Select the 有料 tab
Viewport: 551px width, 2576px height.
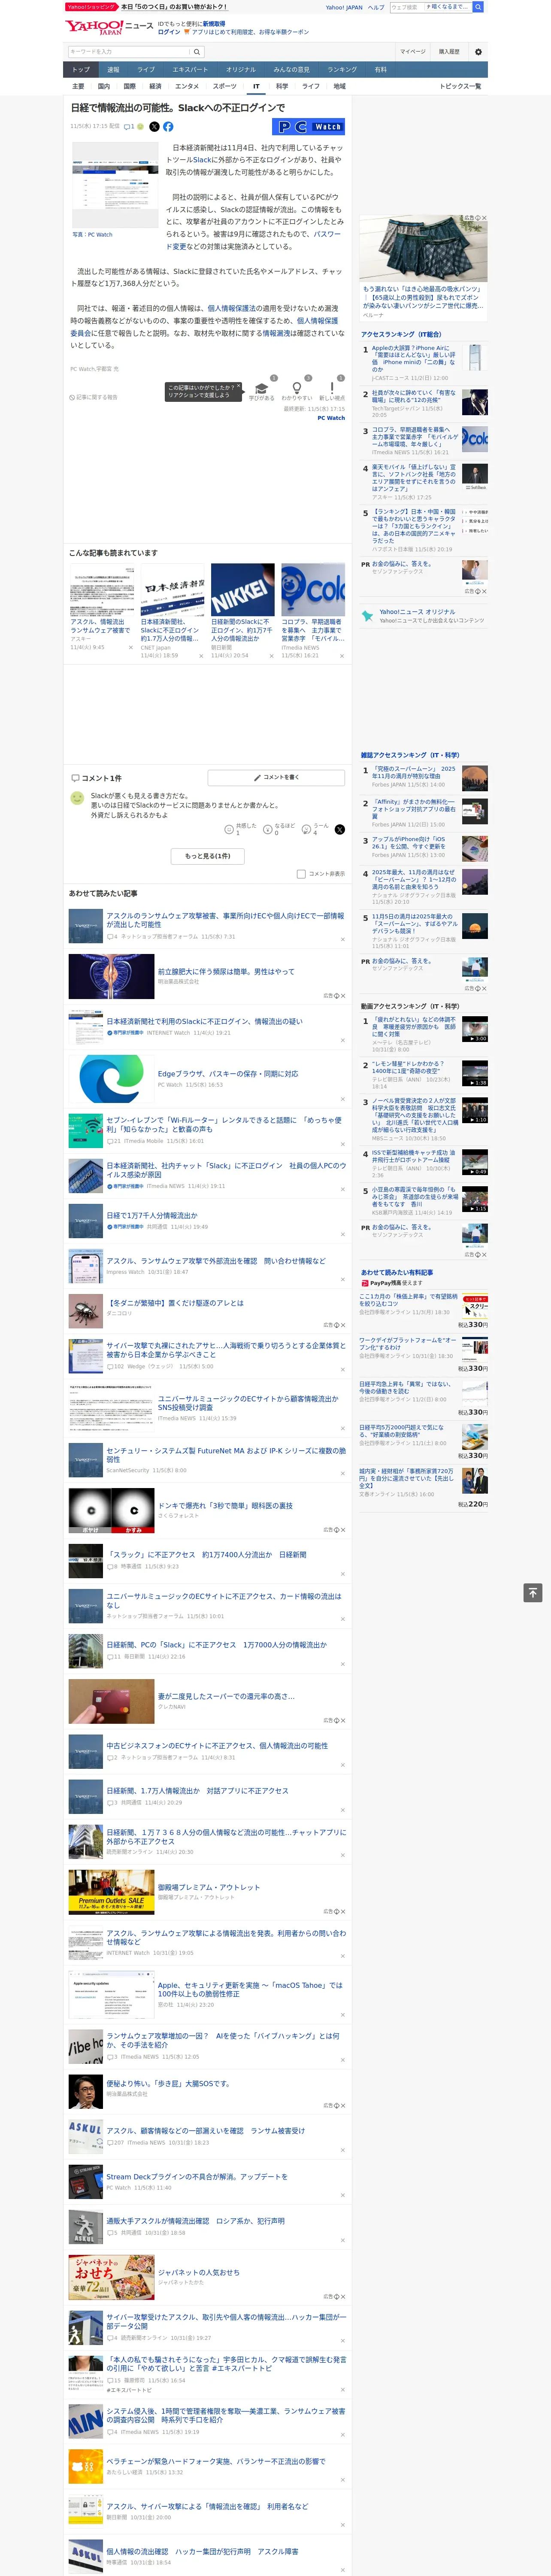point(380,70)
